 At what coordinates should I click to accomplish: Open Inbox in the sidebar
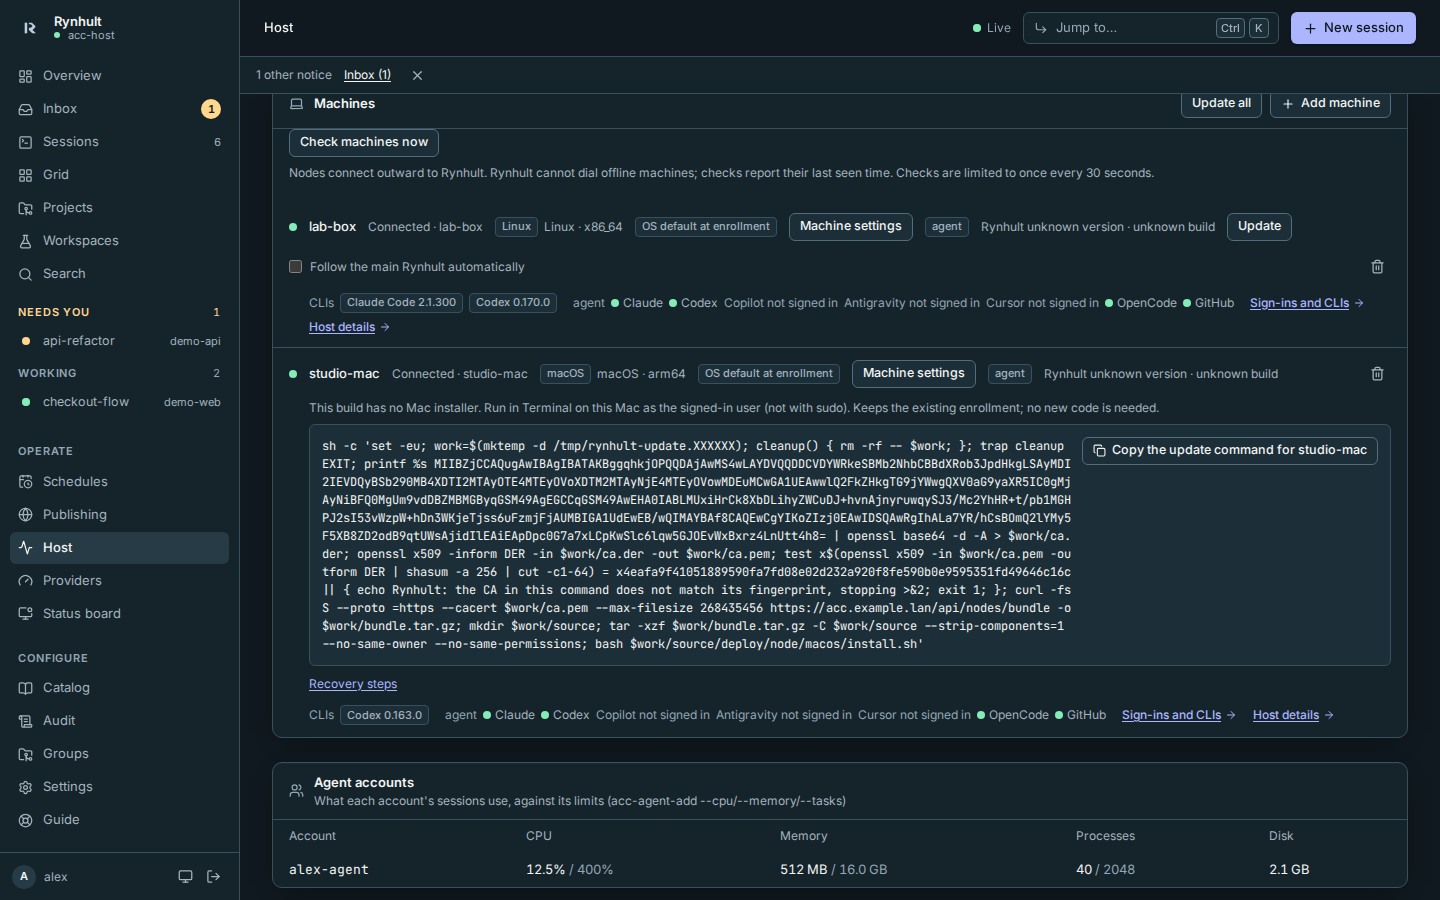click(x=120, y=109)
